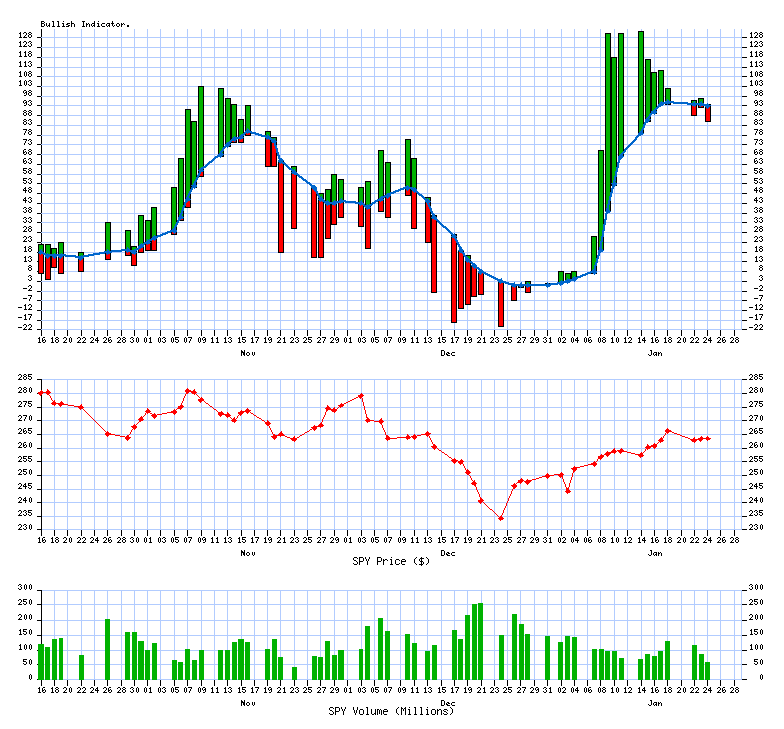784x729 pixels.
Task: Select the first SPY price data point
Action: (41, 393)
